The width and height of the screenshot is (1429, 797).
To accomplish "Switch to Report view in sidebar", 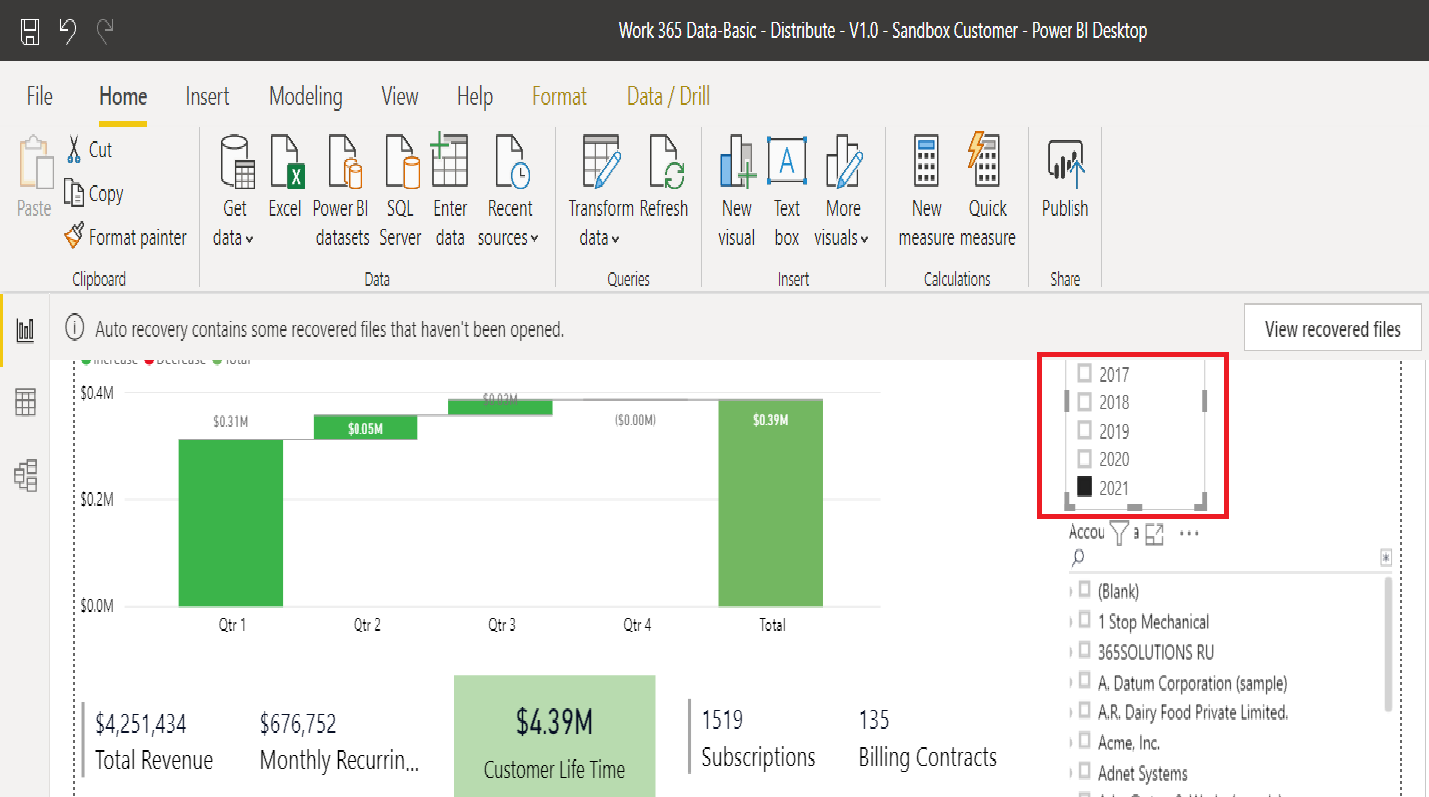I will [25, 329].
